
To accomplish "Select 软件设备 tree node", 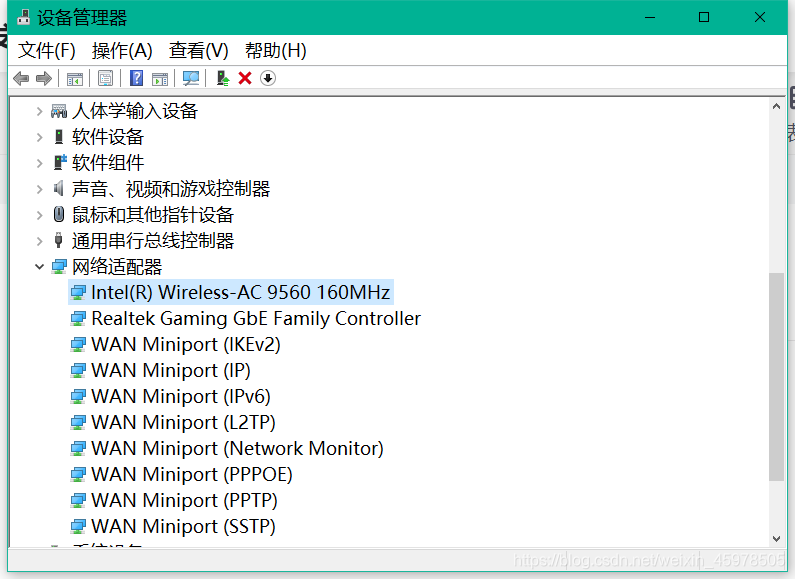I will (108, 137).
